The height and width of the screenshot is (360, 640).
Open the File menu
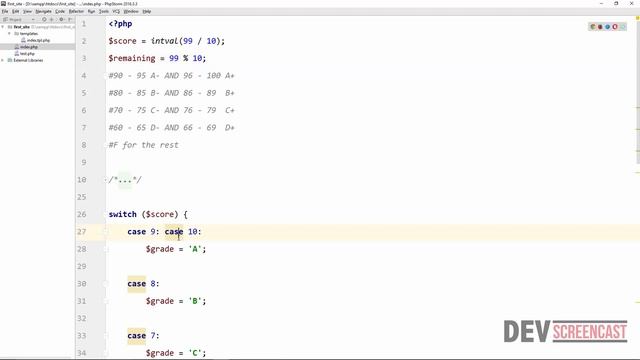(5, 11)
